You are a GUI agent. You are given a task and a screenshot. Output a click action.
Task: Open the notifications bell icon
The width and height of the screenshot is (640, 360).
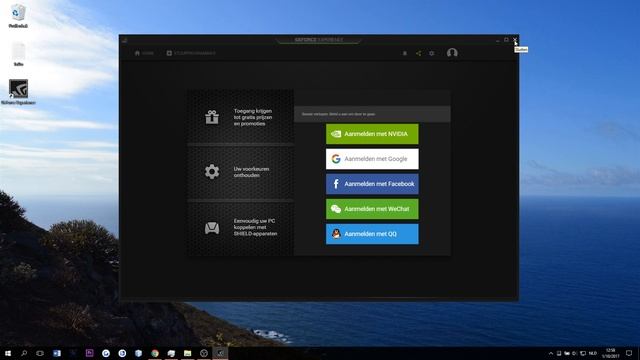pos(404,53)
